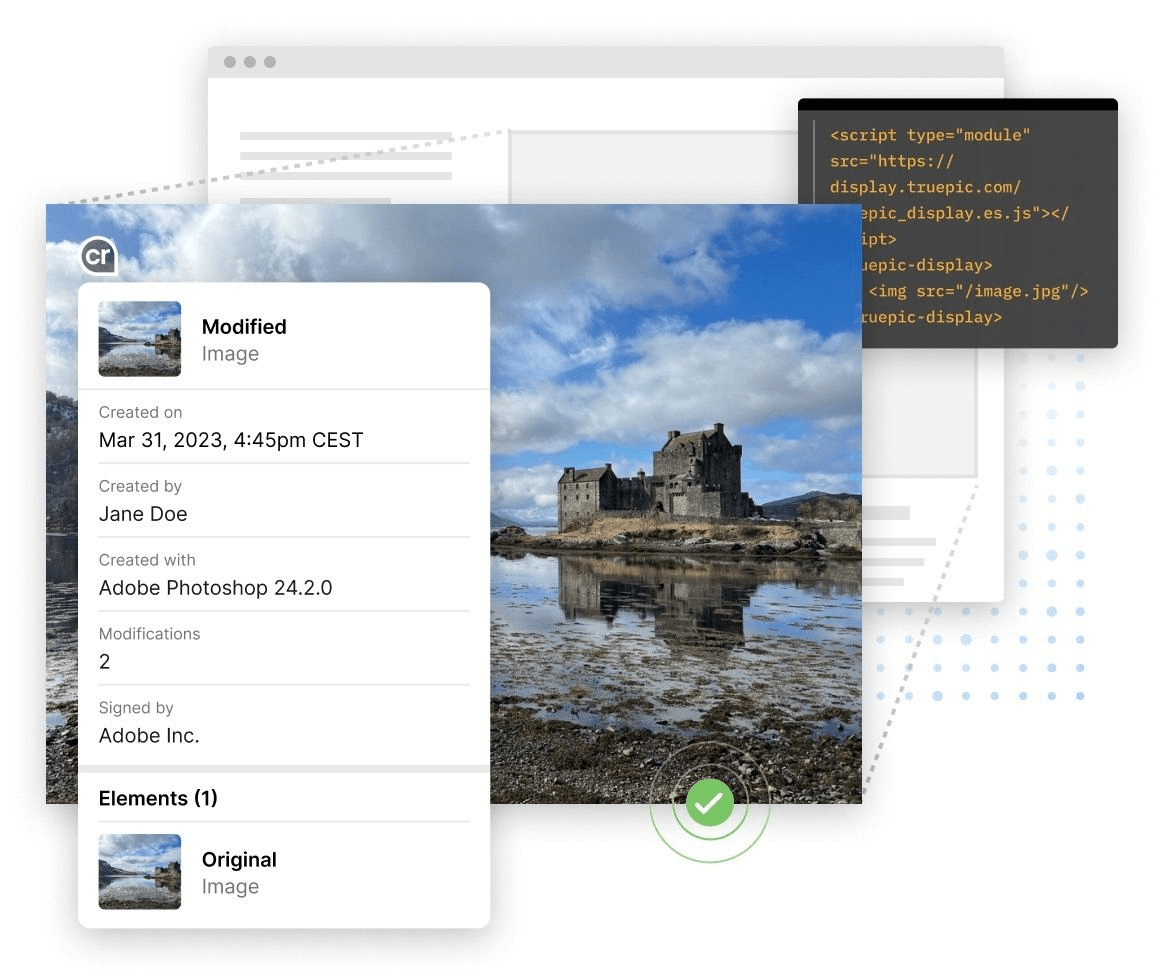The width and height of the screenshot is (1164, 977).
Task: Click the '<script type="module"' code line
Action: [929, 135]
